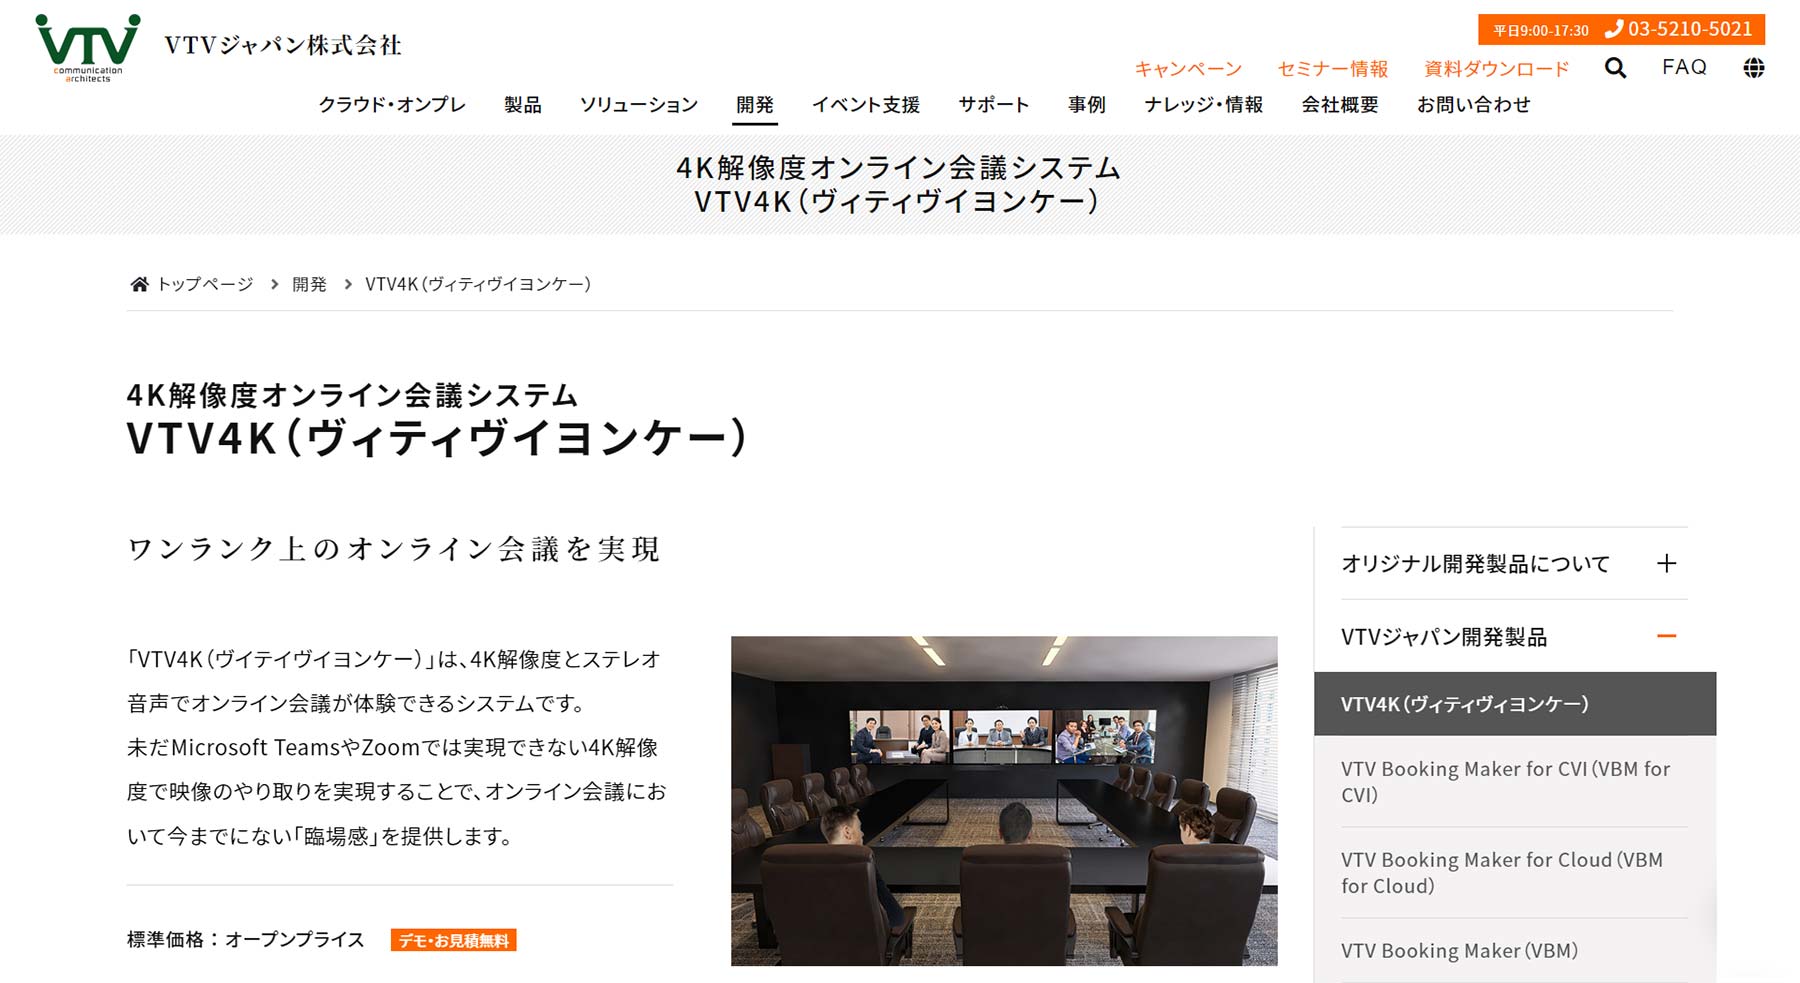Go to トップページ in breadcrumb
The width and height of the screenshot is (1800, 983).
[x=205, y=284]
